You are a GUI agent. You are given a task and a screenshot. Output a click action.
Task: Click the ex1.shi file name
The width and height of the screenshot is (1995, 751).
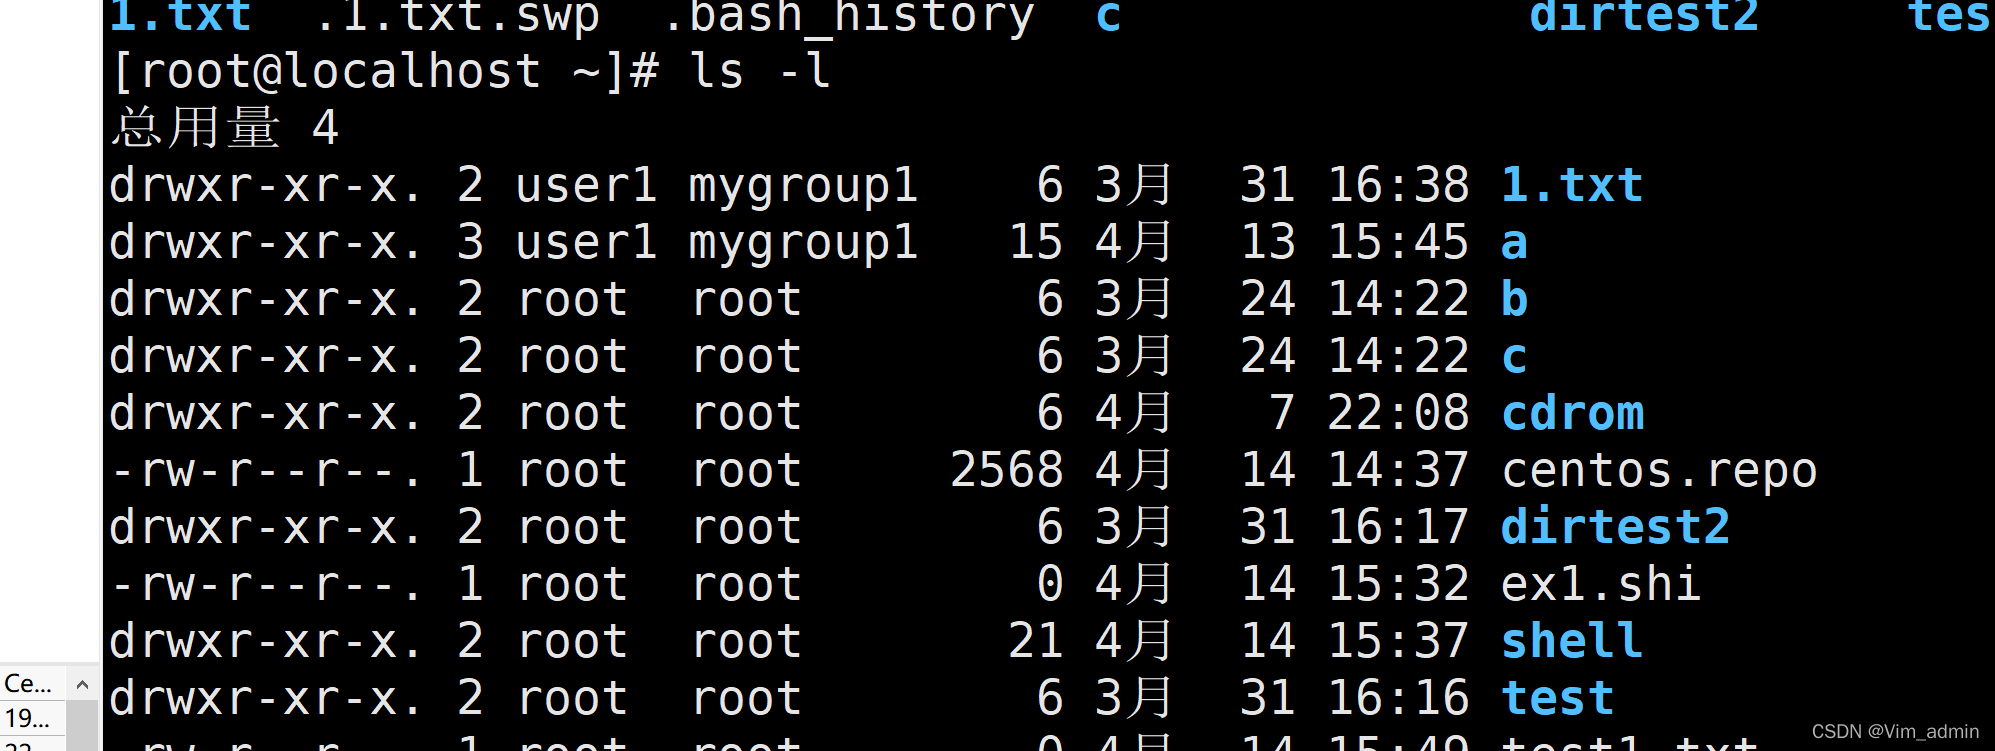[1600, 585]
